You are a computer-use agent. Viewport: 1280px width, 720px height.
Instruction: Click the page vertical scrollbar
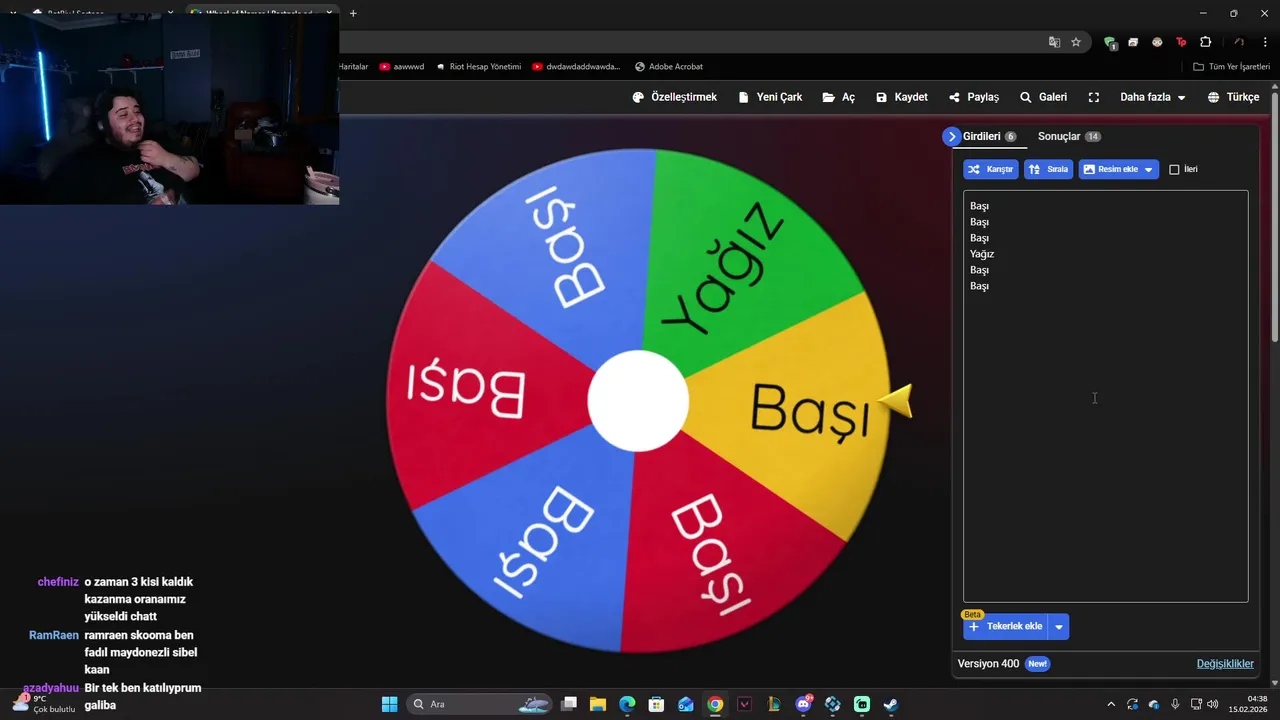click(x=1274, y=218)
